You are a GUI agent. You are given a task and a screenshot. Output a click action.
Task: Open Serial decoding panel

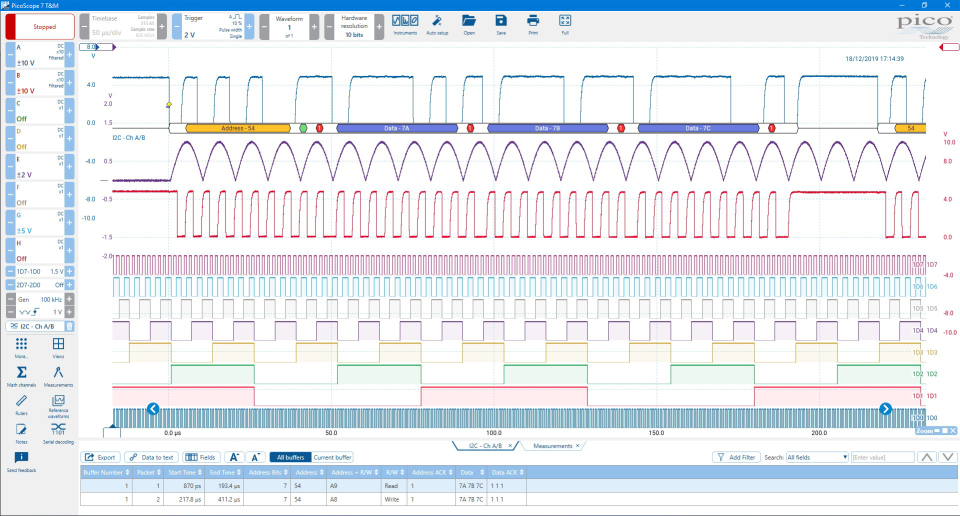(x=58, y=431)
